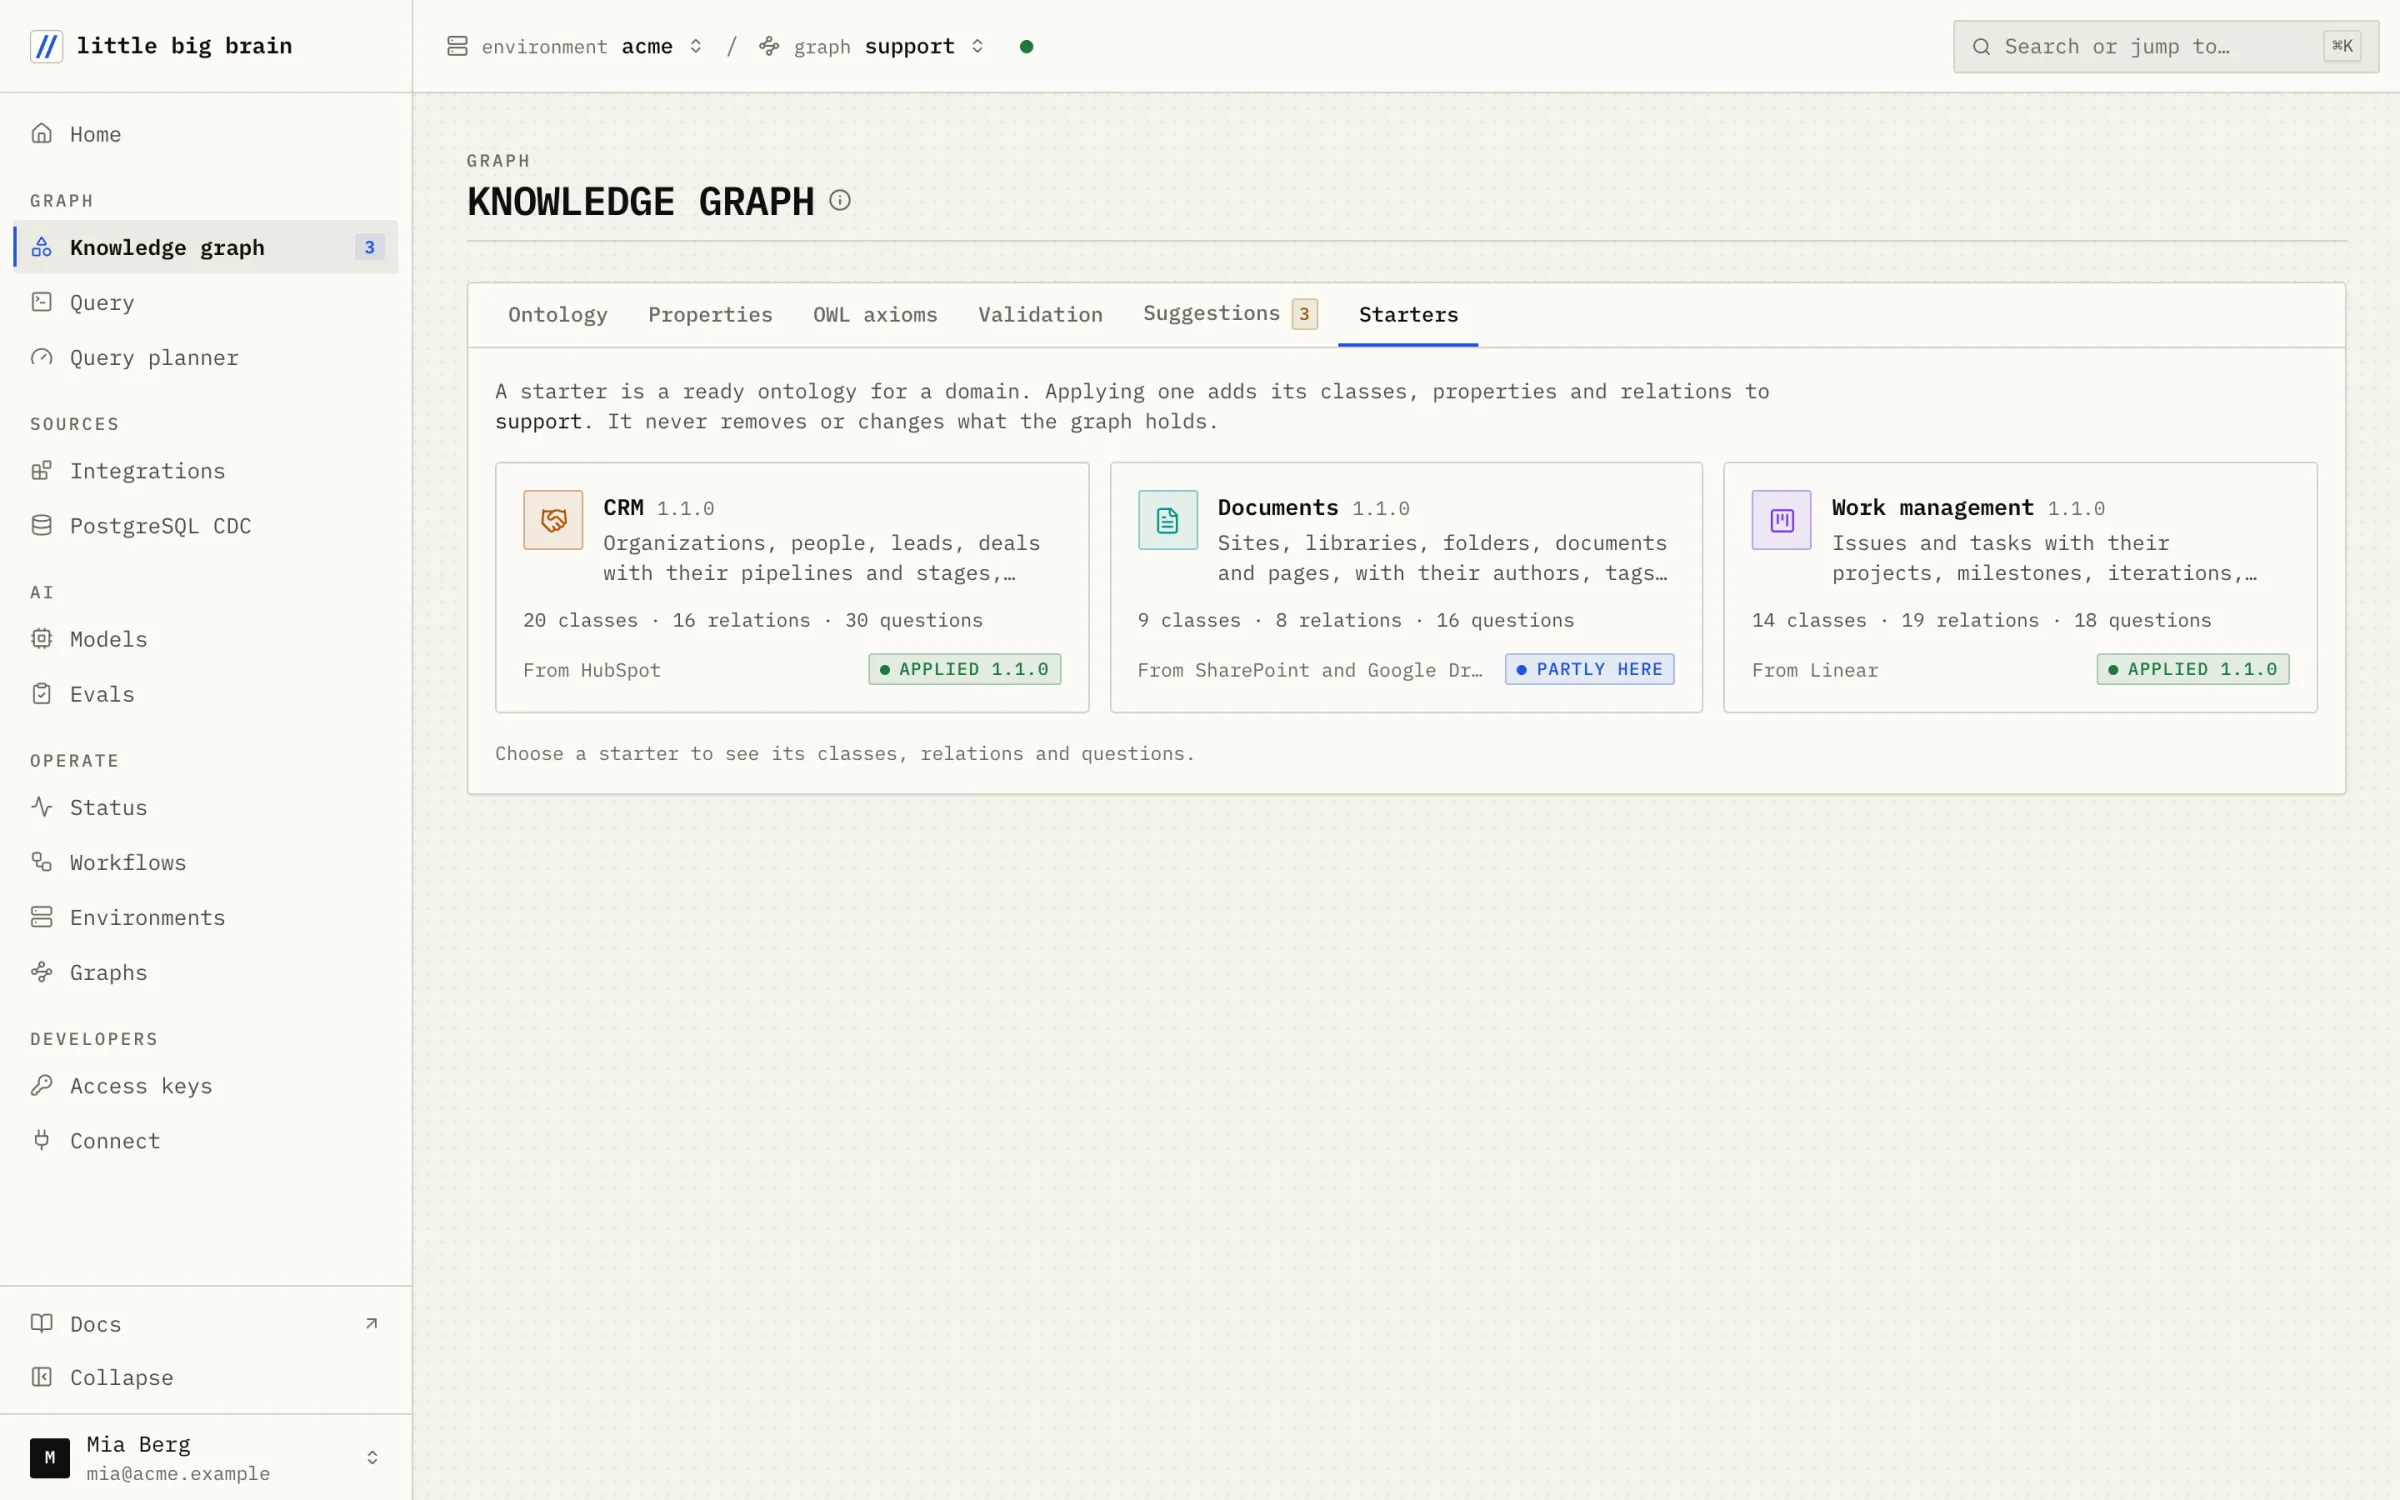Select the Starters tab
Viewport: 2400px width, 1500px height.
coord(1408,315)
